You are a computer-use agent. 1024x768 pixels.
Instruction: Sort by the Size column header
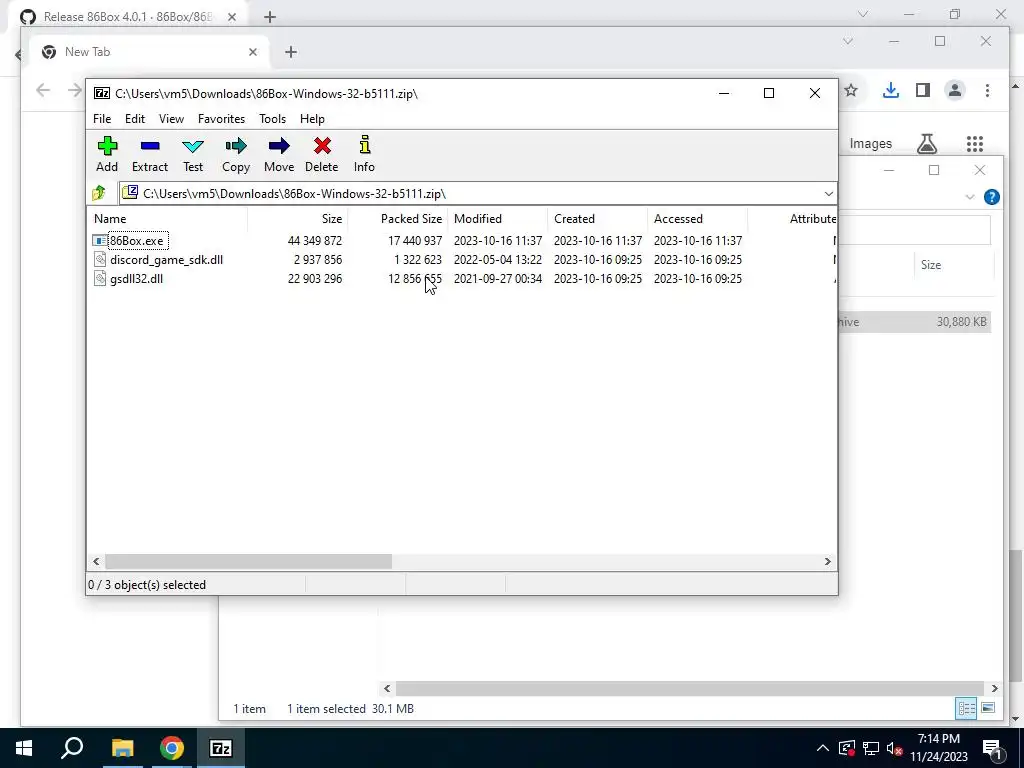click(x=297, y=219)
